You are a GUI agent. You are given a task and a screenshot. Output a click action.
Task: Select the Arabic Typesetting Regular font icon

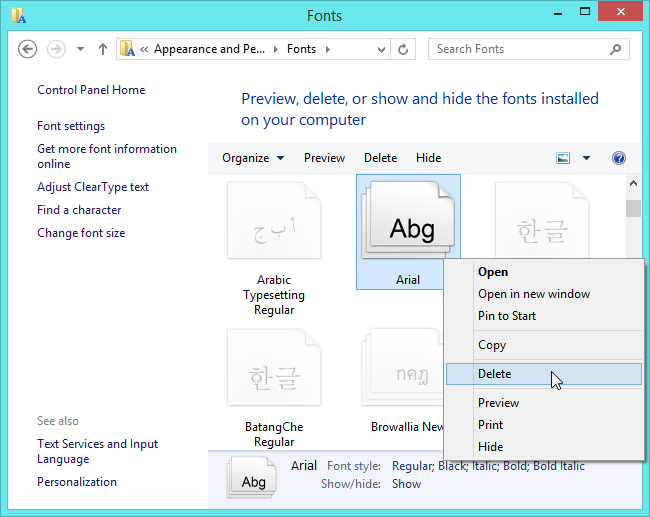pyautogui.click(x=274, y=224)
